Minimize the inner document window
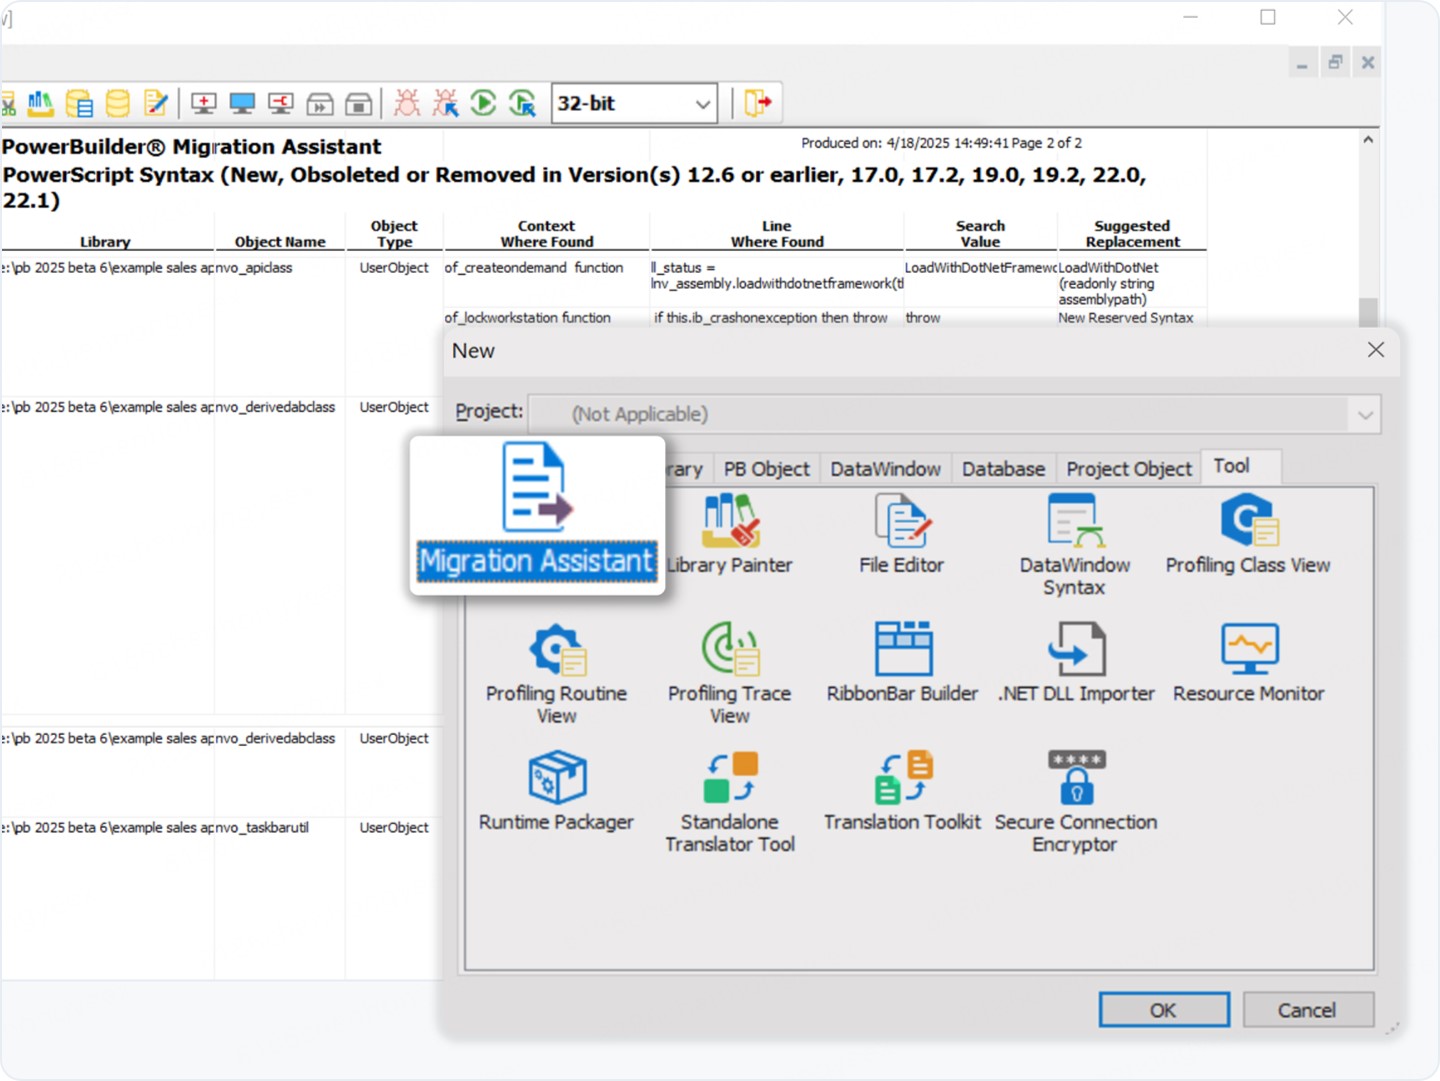The width and height of the screenshot is (1440, 1081). click(x=1302, y=63)
